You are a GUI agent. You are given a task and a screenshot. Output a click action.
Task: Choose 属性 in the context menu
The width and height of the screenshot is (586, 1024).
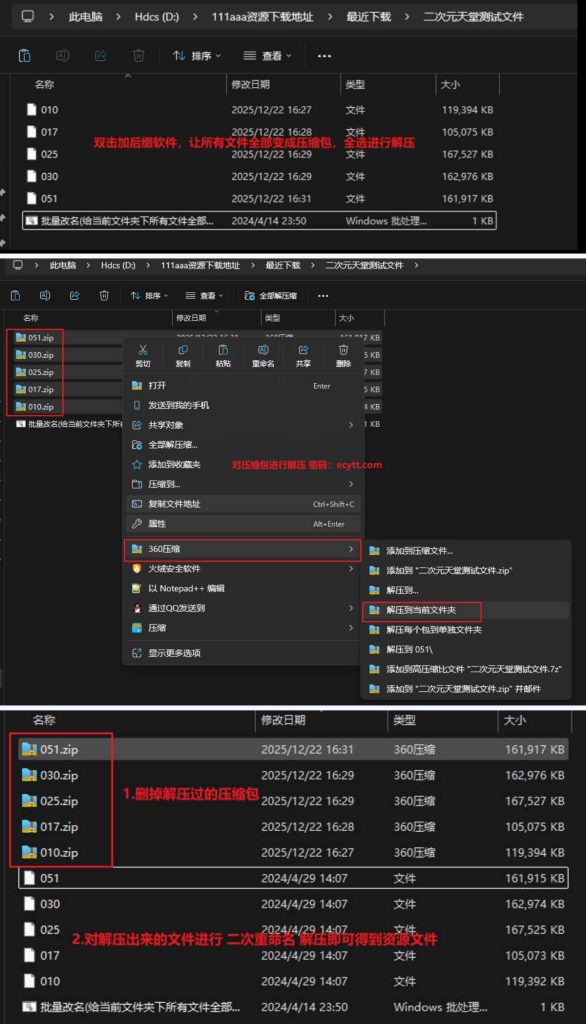[x=243, y=523]
